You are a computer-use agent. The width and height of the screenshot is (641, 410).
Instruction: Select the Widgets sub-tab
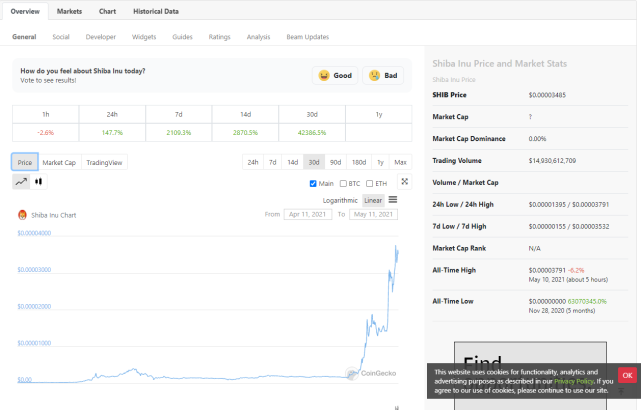pyautogui.click(x=144, y=37)
